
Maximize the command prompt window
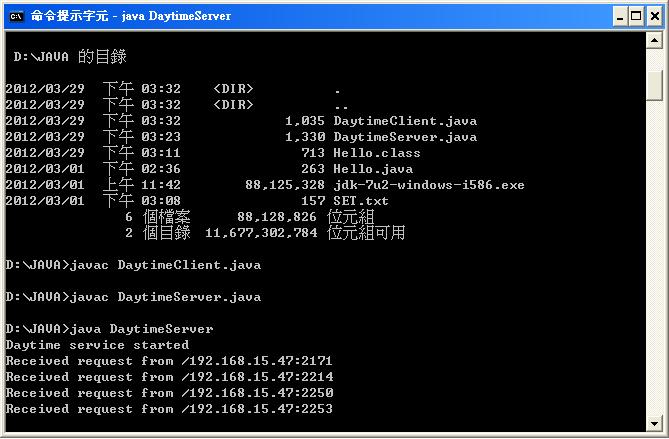636,16
